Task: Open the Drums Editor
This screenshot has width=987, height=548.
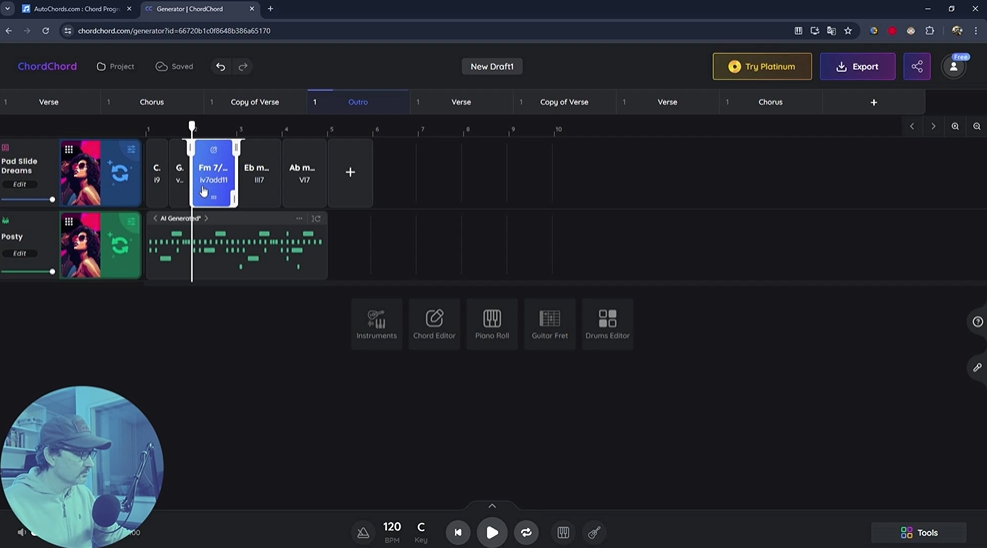Action: (607, 323)
